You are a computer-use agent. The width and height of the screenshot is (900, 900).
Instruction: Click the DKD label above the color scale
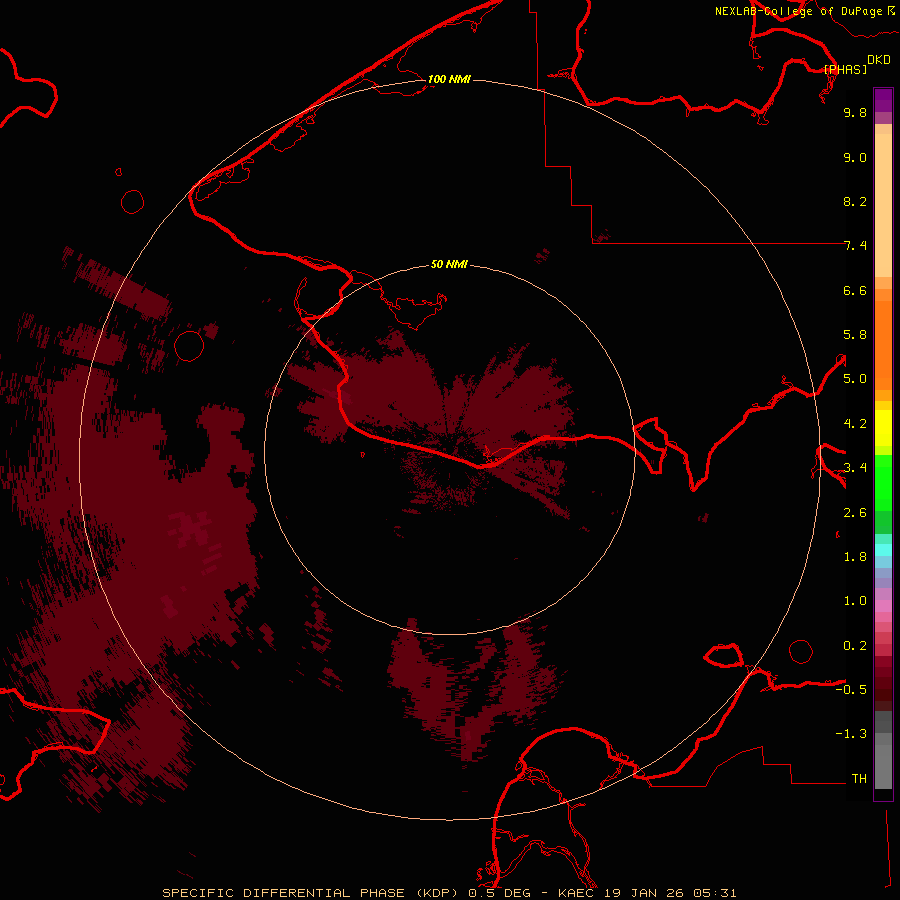(879, 59)
